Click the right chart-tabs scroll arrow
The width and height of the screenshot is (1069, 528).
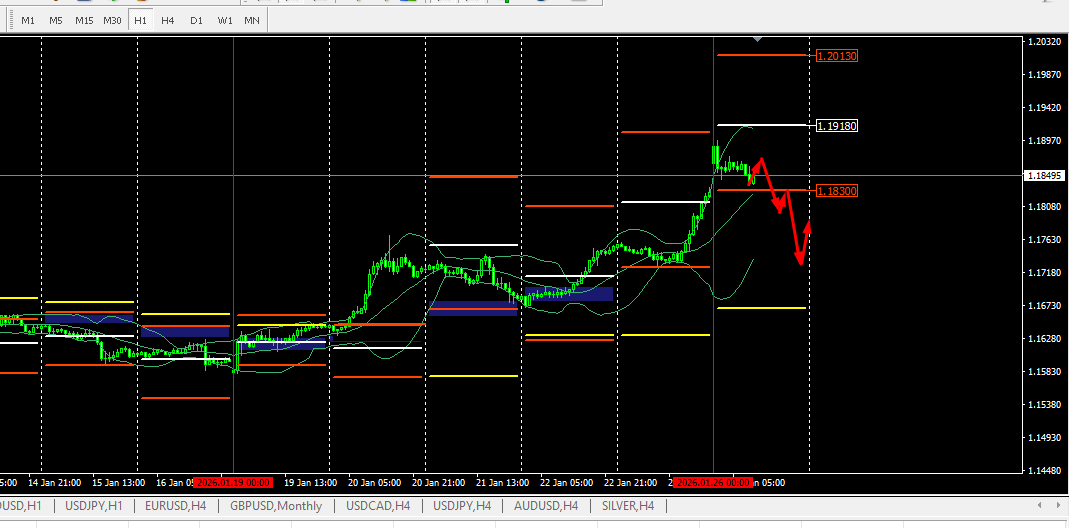(1057, 505)
